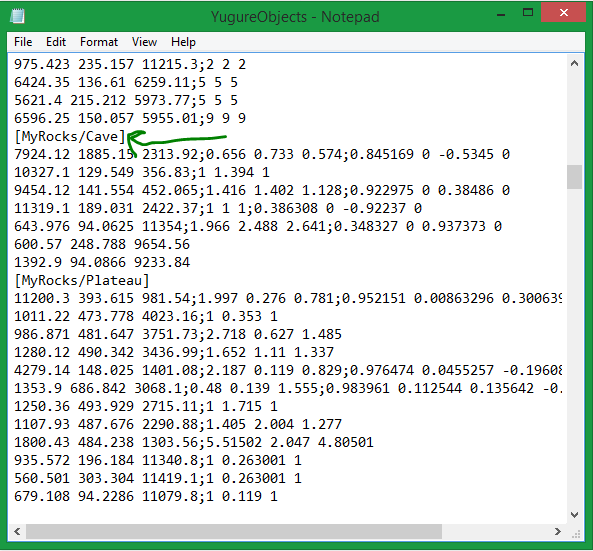Click the vertical scrollbar down arrow
This screenshot has height=551, width=593.
[x=574, y=515]
